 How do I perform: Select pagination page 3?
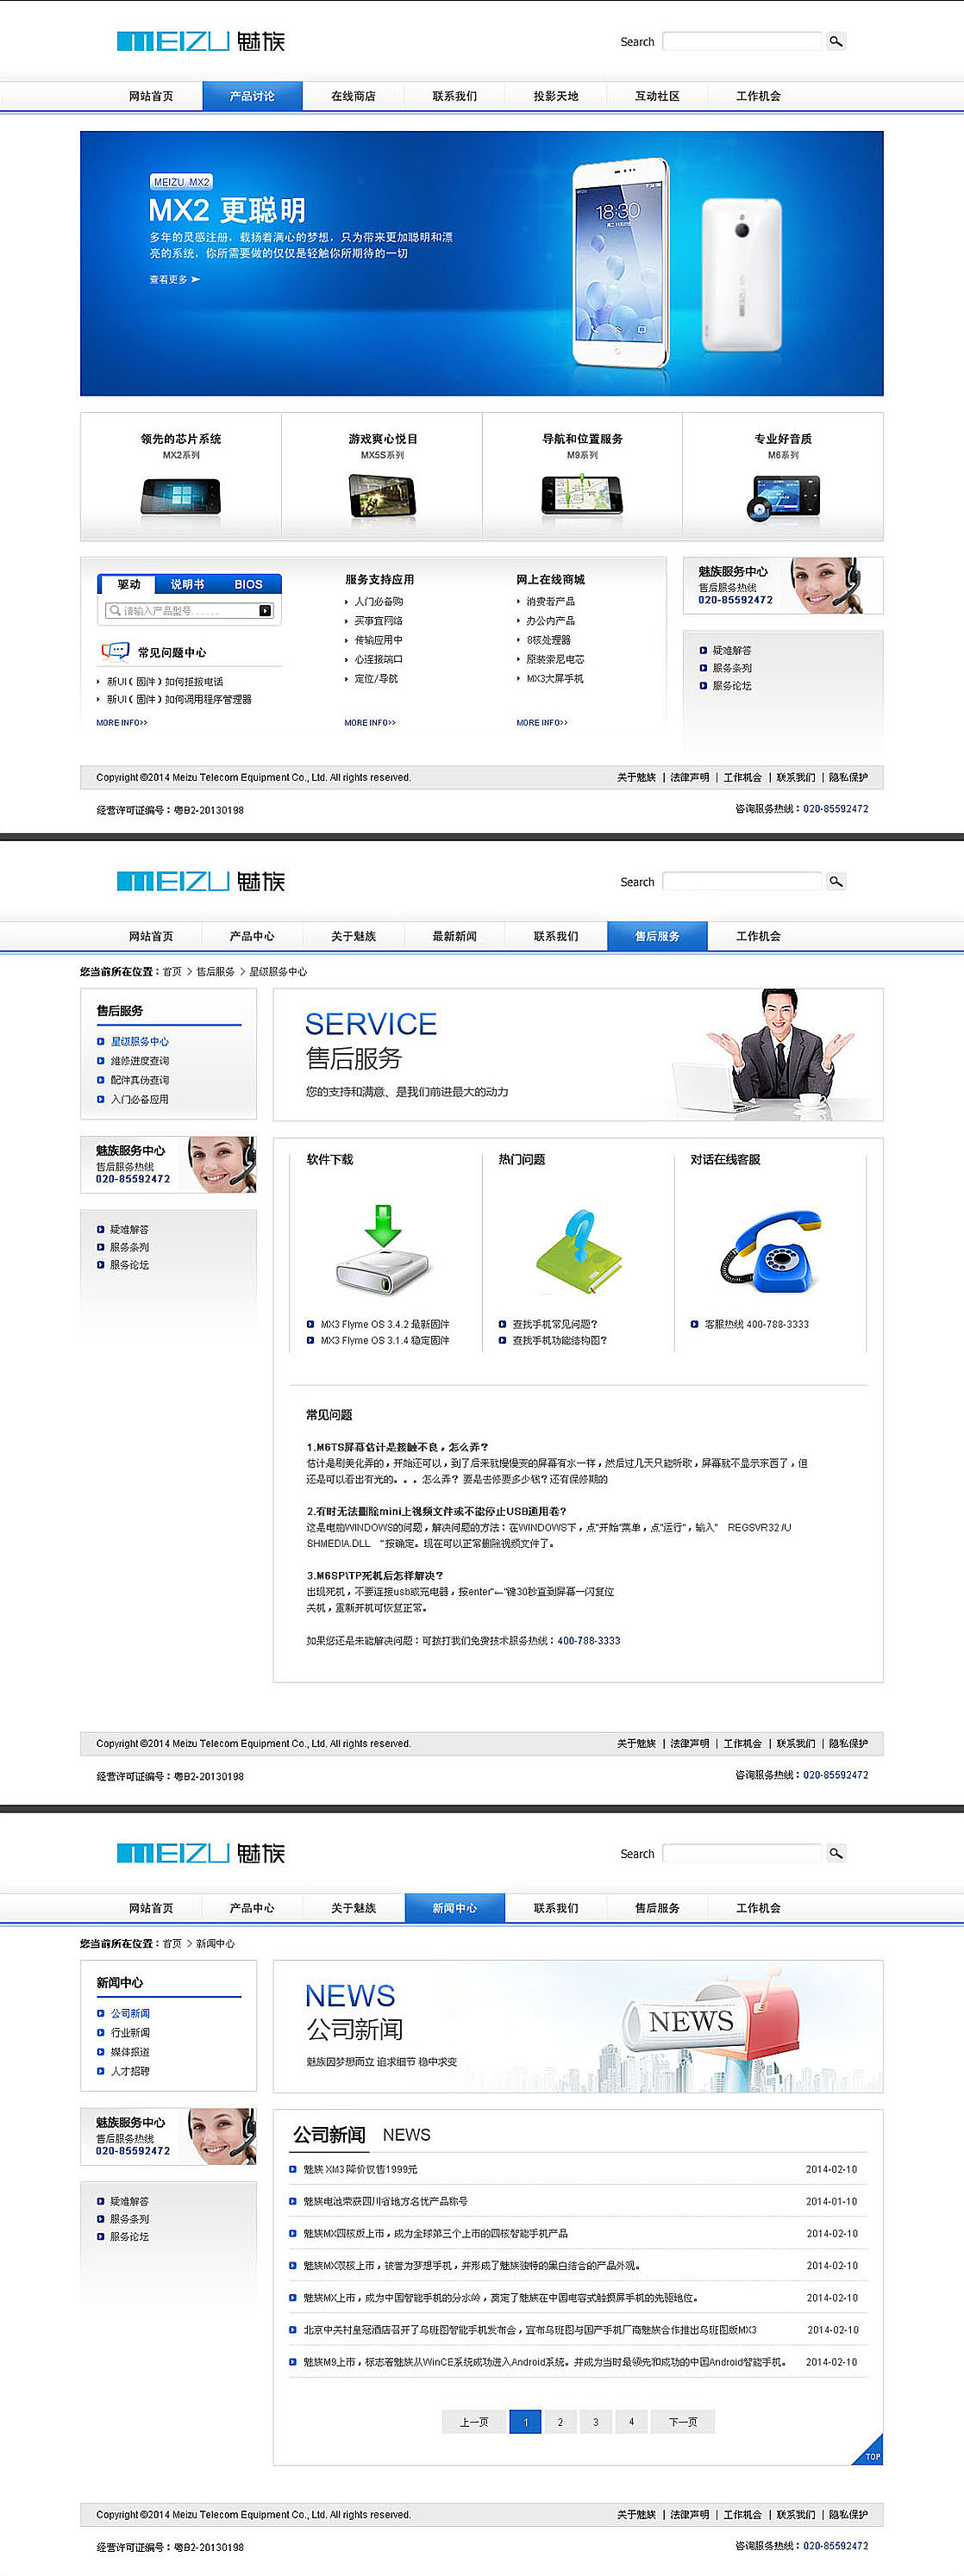pos(595,2422)
